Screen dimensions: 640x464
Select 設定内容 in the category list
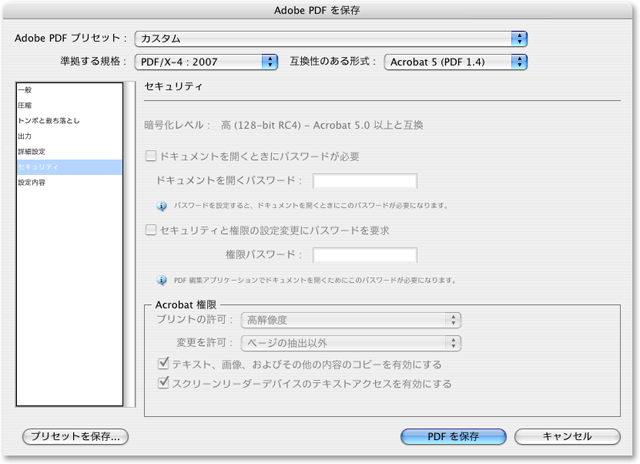coord(31,183)
